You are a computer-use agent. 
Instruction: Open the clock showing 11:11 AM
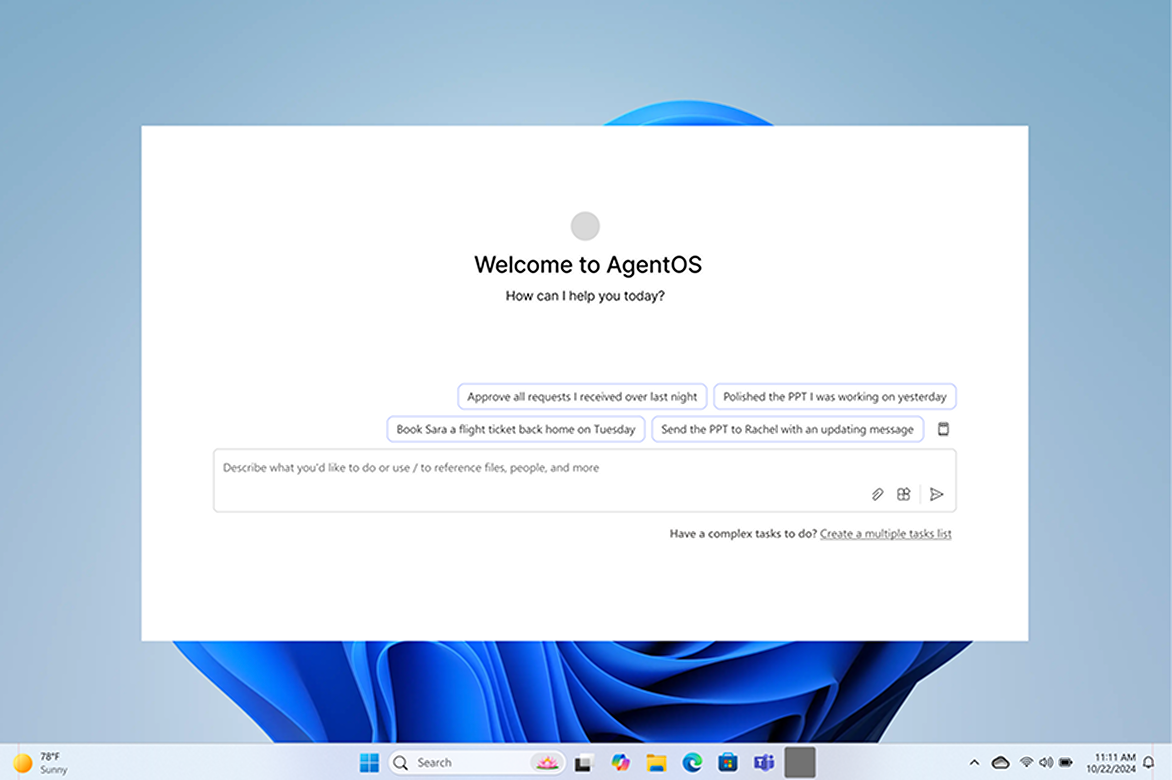click(1111, 762)
